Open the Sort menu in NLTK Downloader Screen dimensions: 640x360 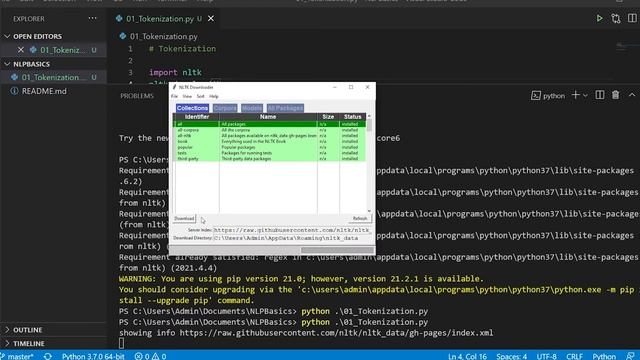click(200, 96)
